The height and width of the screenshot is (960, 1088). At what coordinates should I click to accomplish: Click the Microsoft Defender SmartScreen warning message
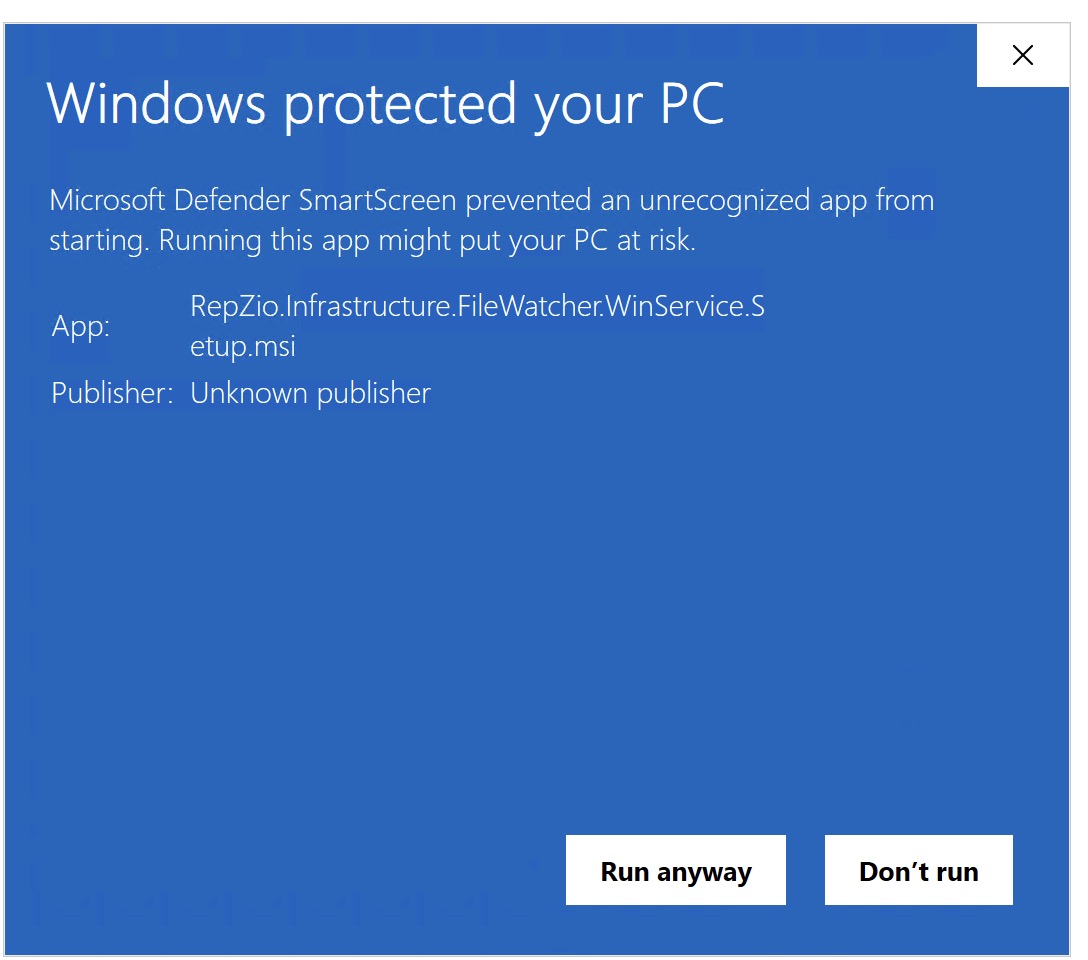click(491, 220)
